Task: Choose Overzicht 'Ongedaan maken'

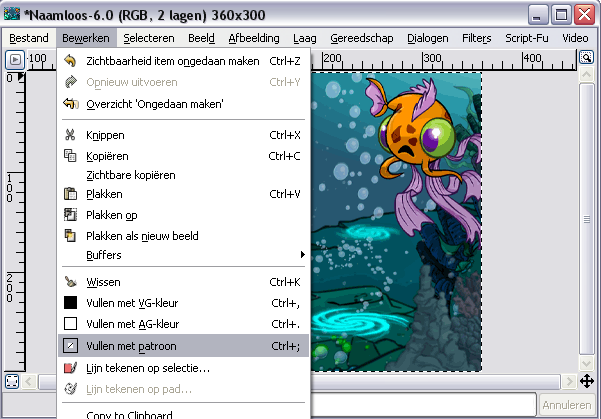Action: [184, 104]
